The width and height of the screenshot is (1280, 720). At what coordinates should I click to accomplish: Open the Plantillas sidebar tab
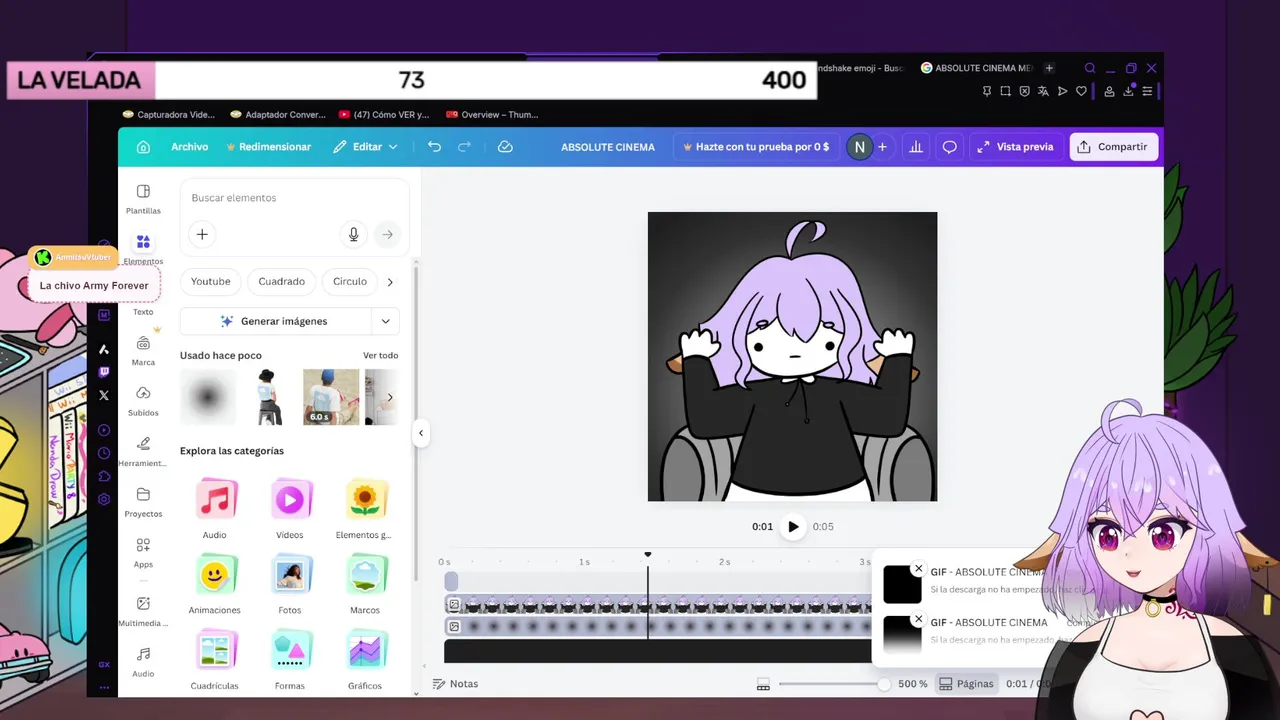(143, 199)
